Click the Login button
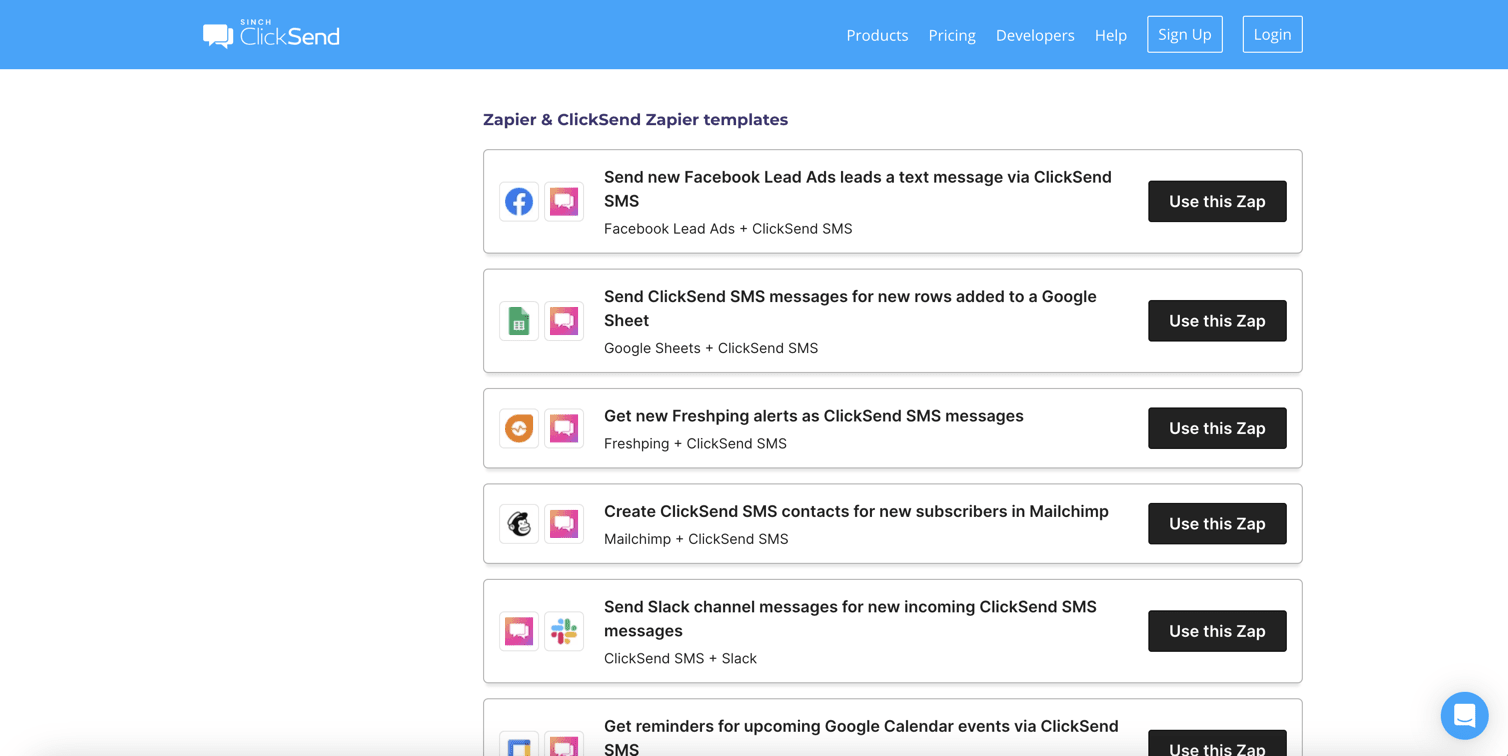1508x756 pixels. (1272, 34)
